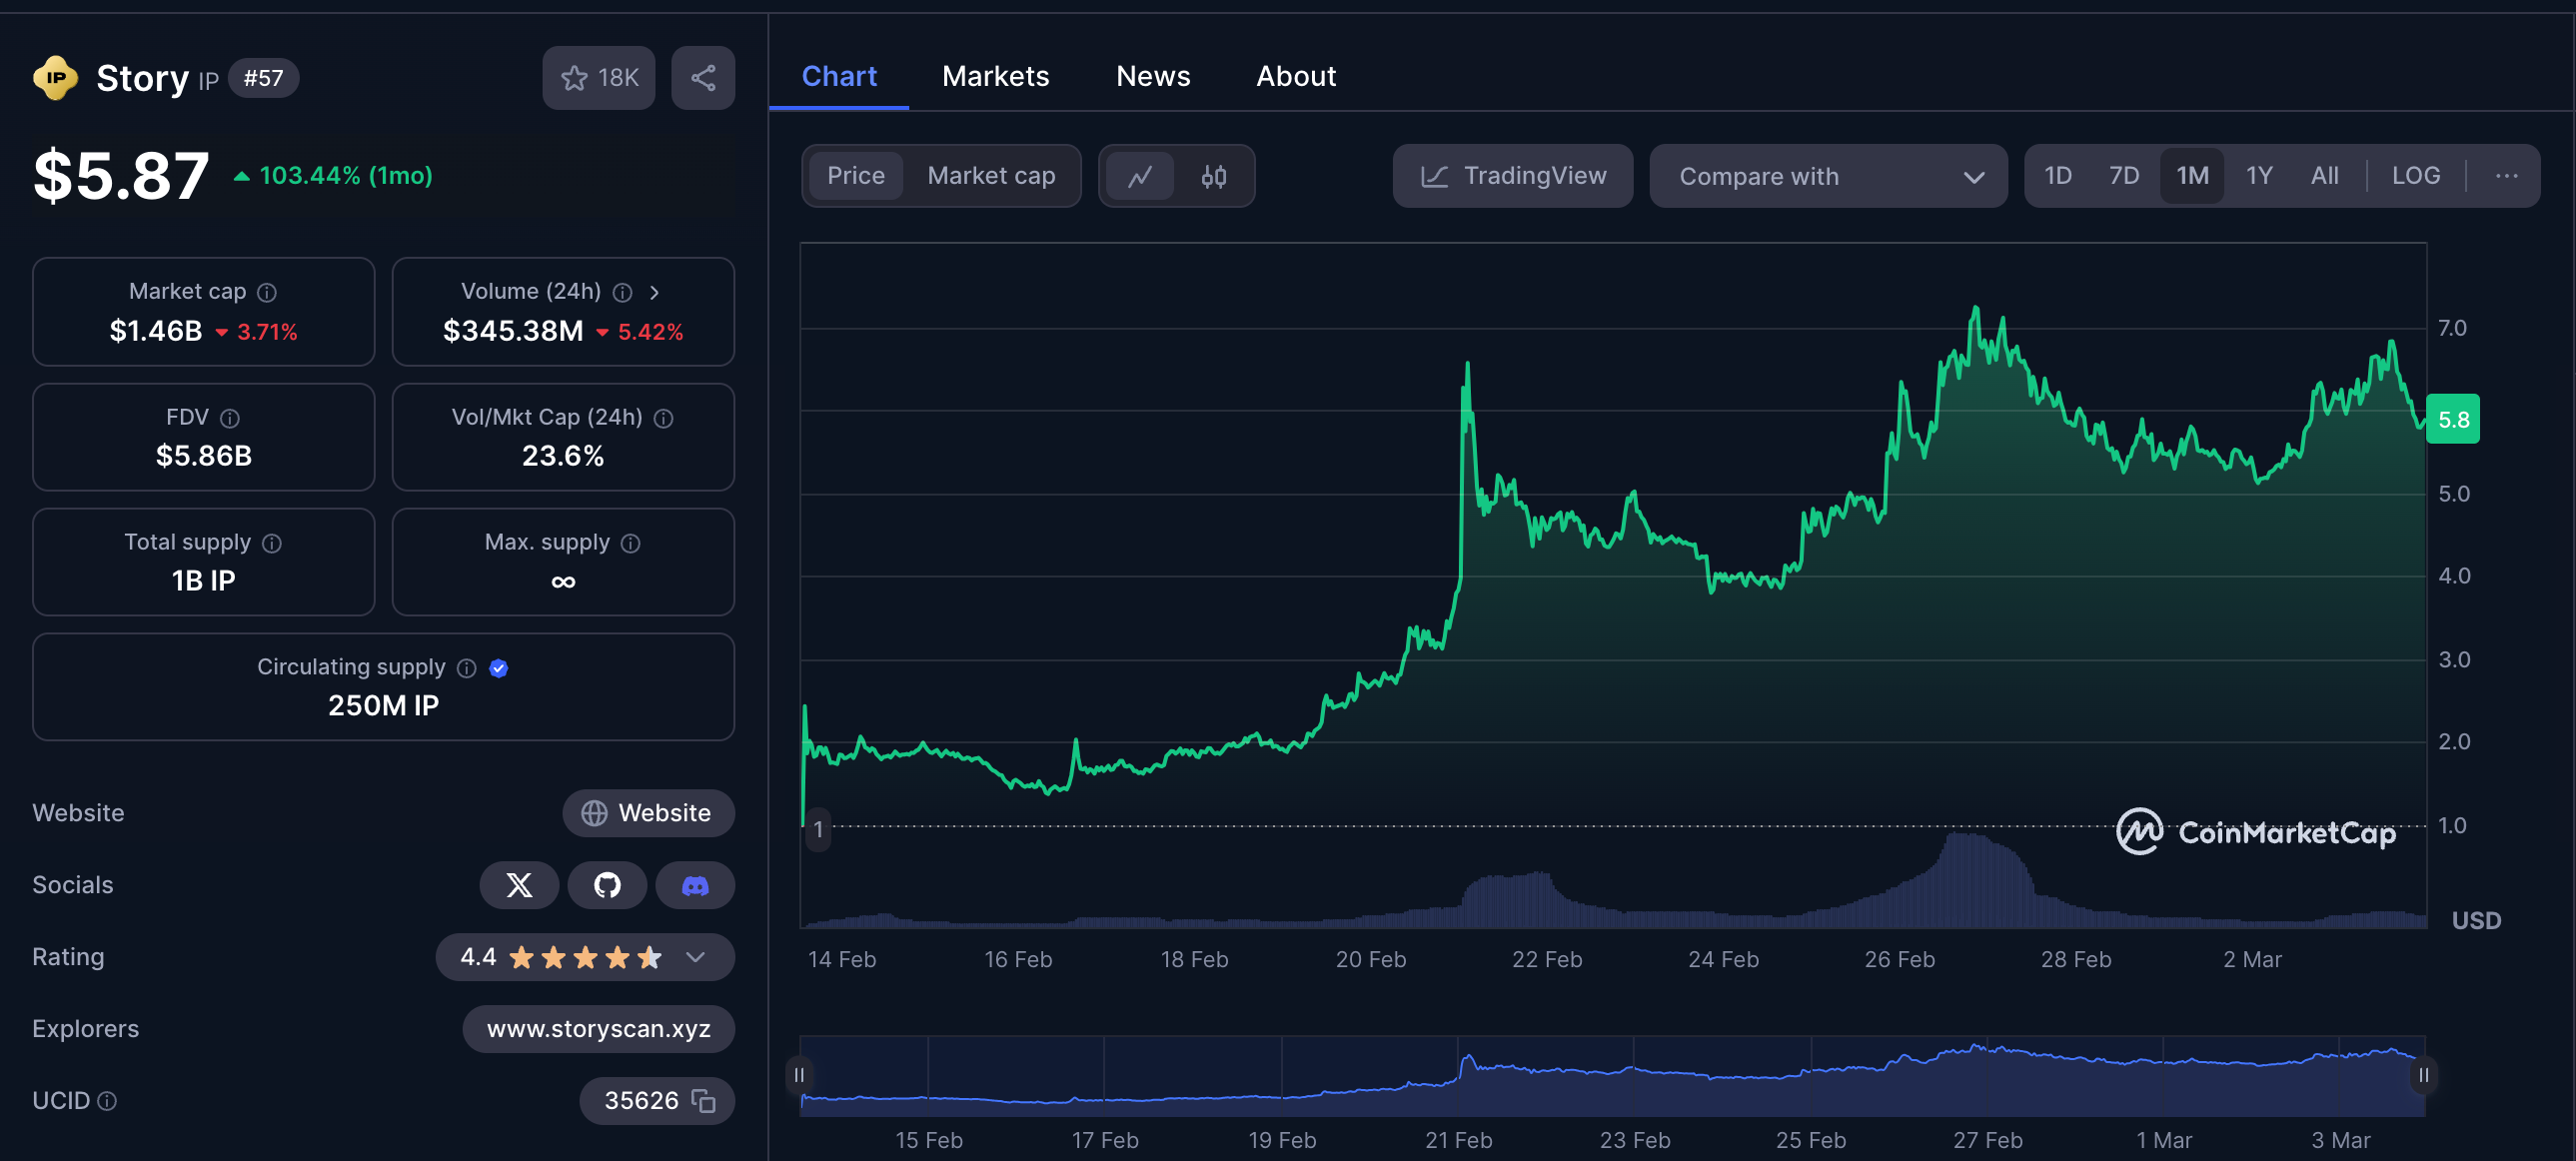Switch to the Chart tab
Screen dimensions: 2576x1161
pos(839,76)
